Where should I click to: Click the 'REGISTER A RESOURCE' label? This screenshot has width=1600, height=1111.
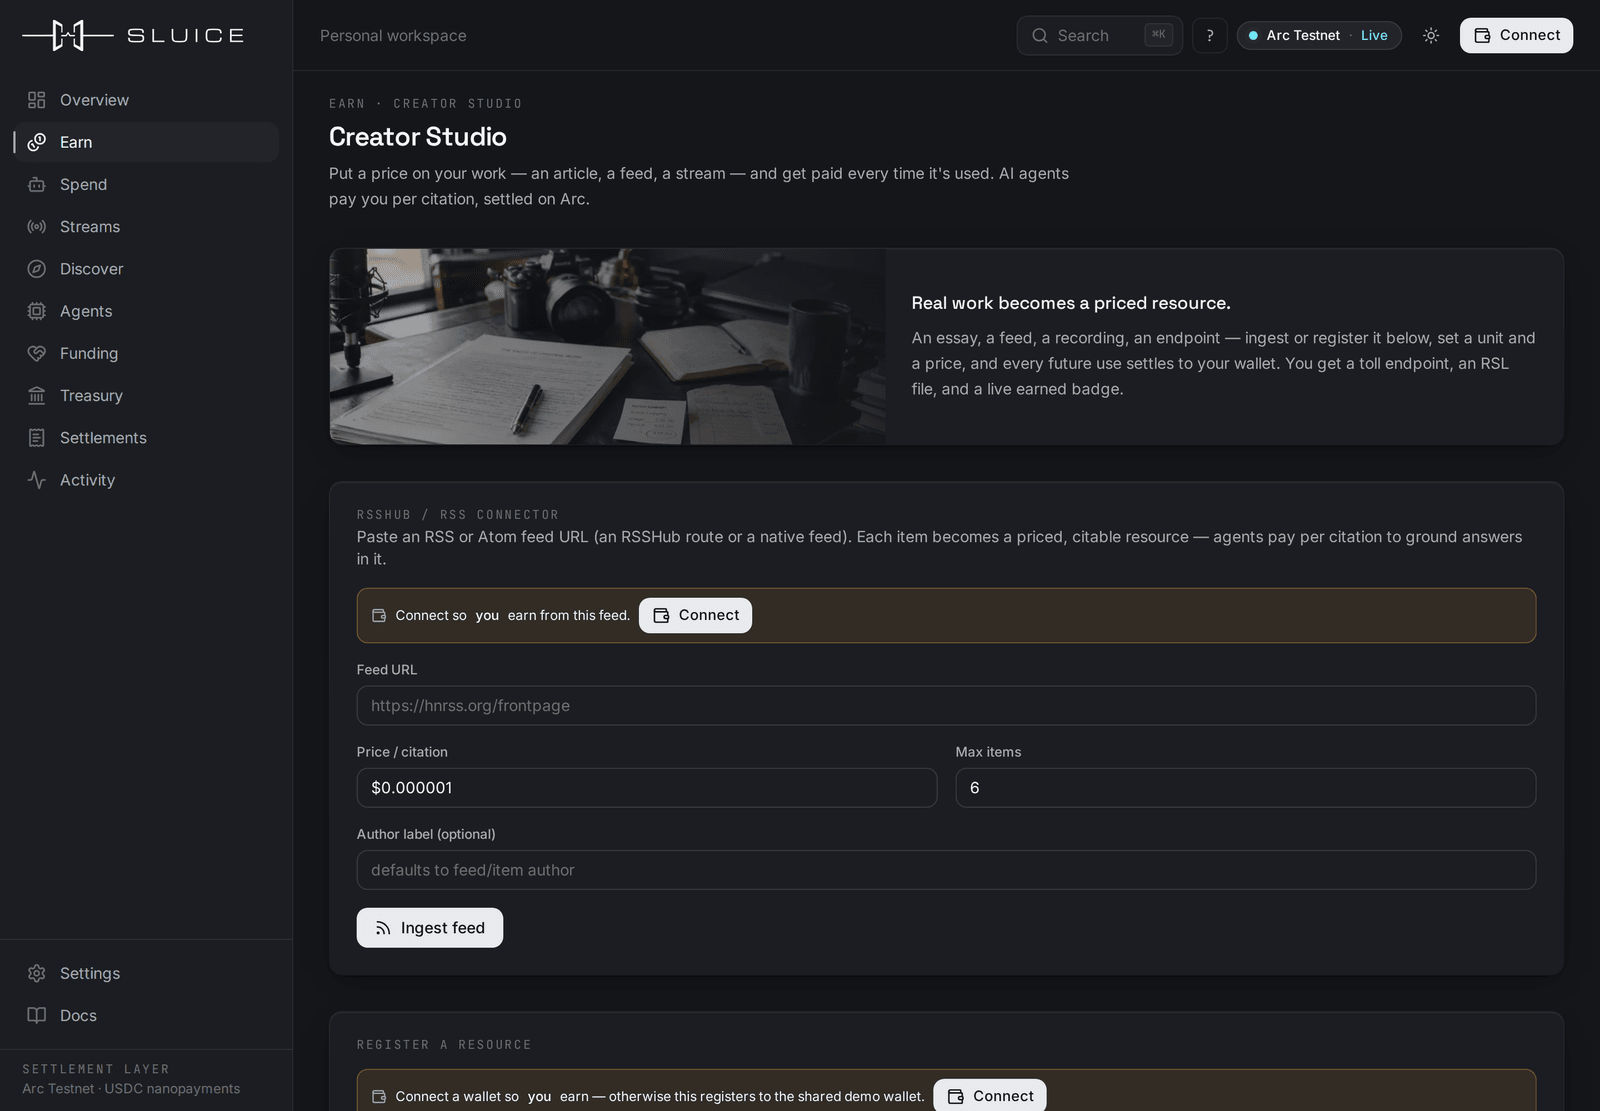point(444,1045)
